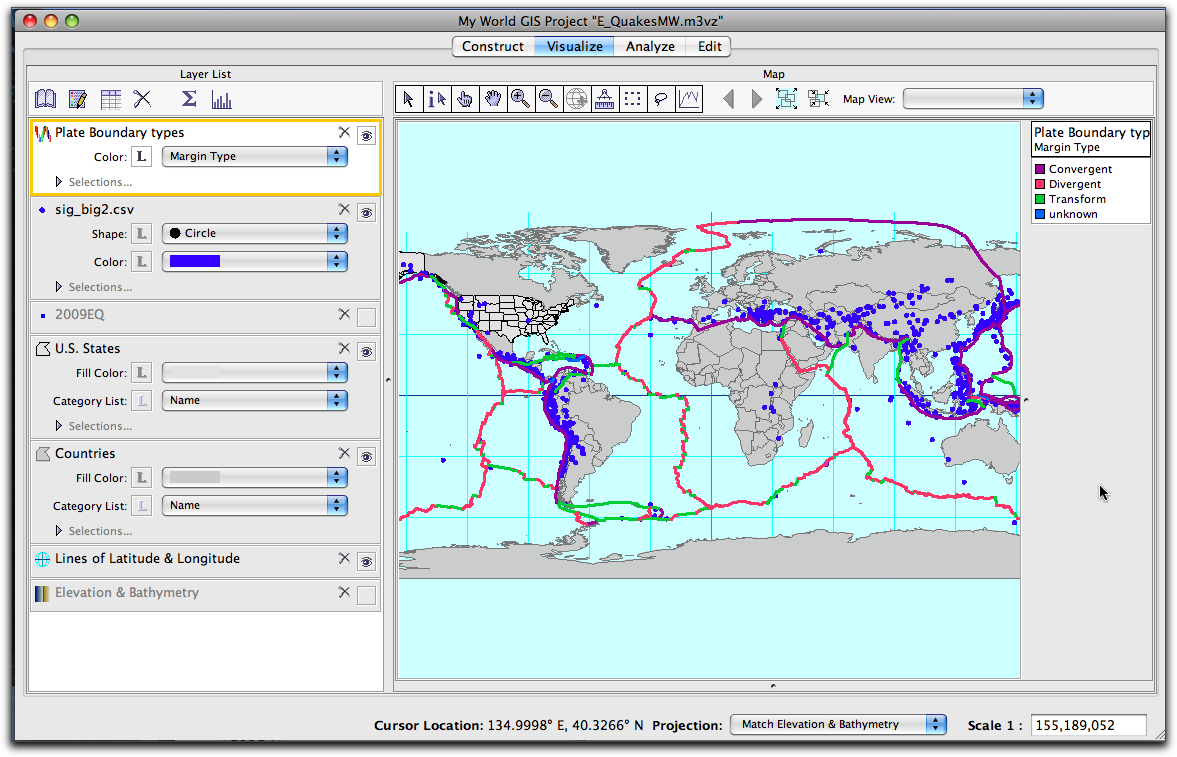Remove the Countries layer

click(x=343, y=452)
